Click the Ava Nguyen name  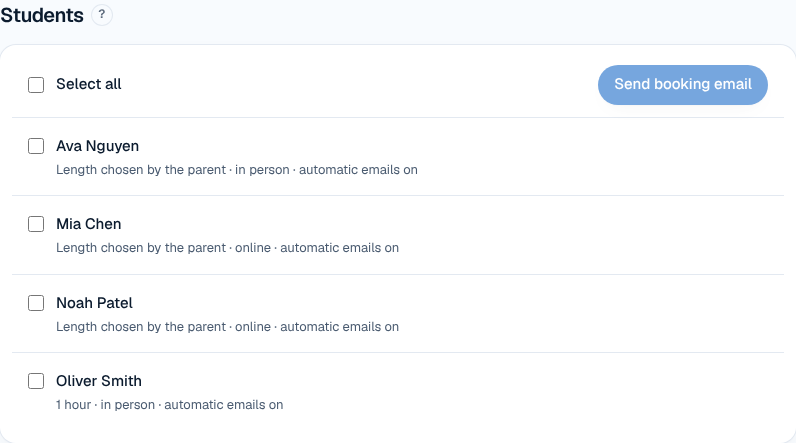97,146
